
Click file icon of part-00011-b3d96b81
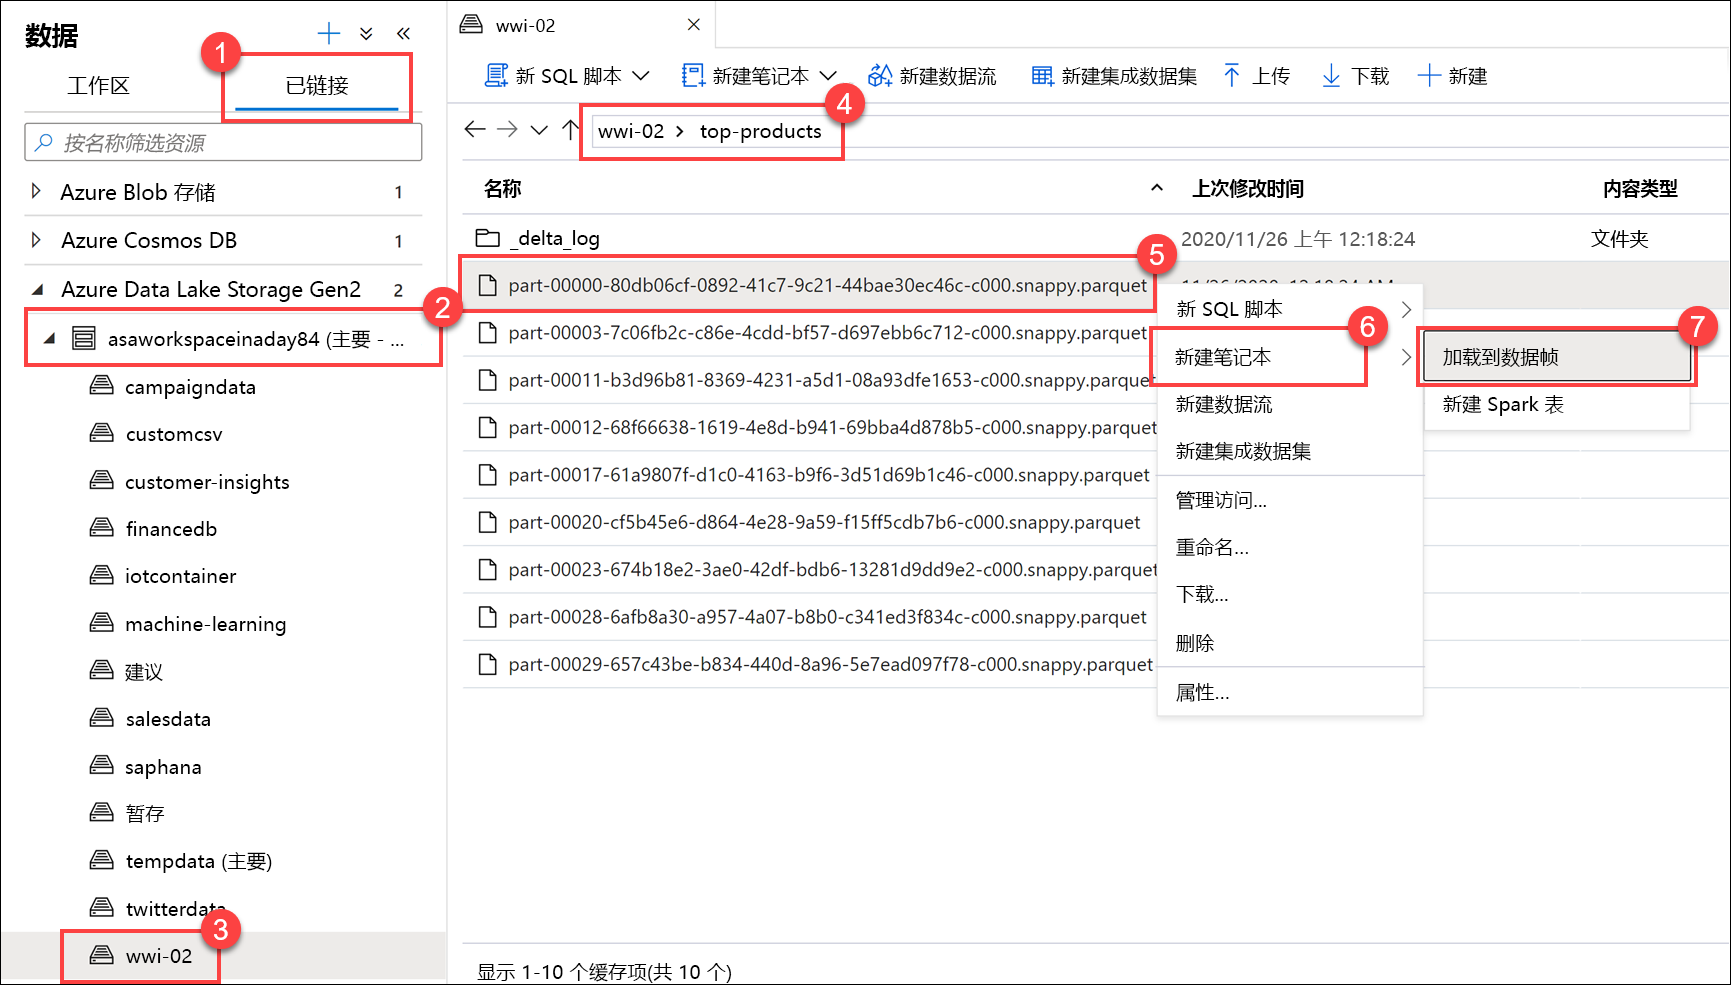487,380
